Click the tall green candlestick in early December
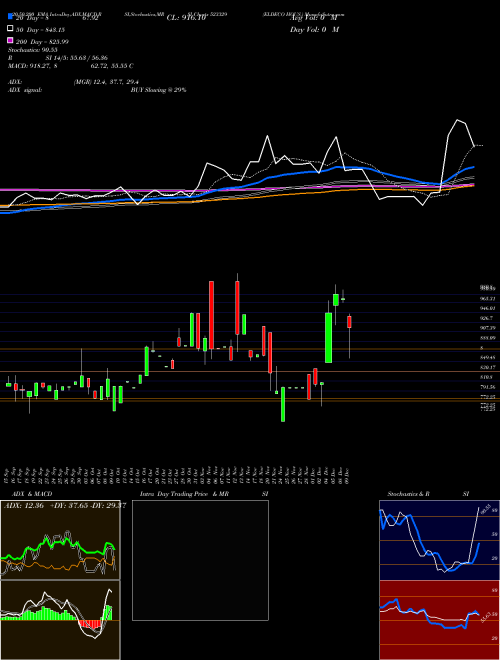This screenshot has height=660, width=500. coord(328,338)
